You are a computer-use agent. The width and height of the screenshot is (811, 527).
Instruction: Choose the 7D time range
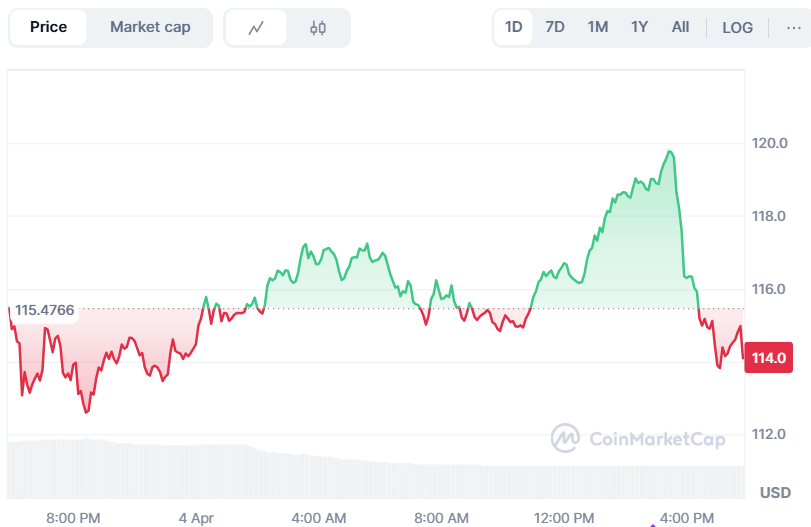(x=555, y=27)
